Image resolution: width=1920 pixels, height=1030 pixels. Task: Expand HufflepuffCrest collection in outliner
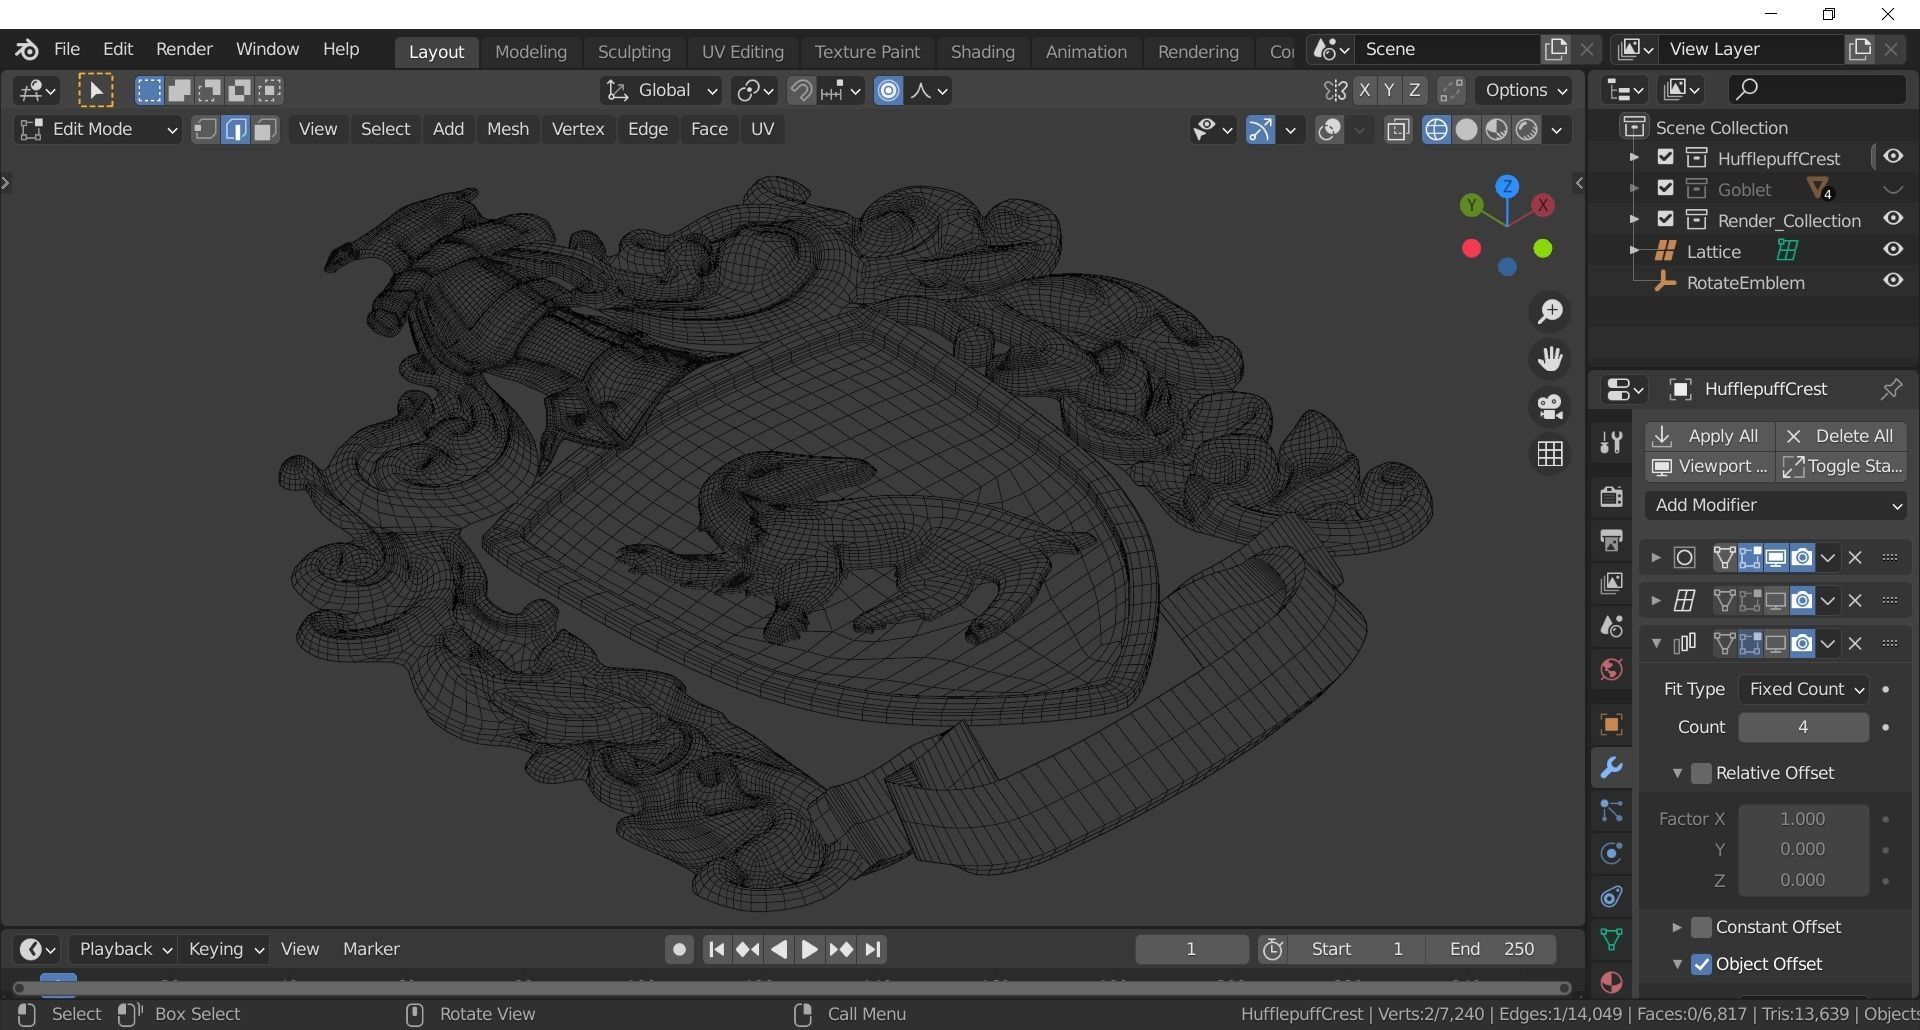(1634, 158)
